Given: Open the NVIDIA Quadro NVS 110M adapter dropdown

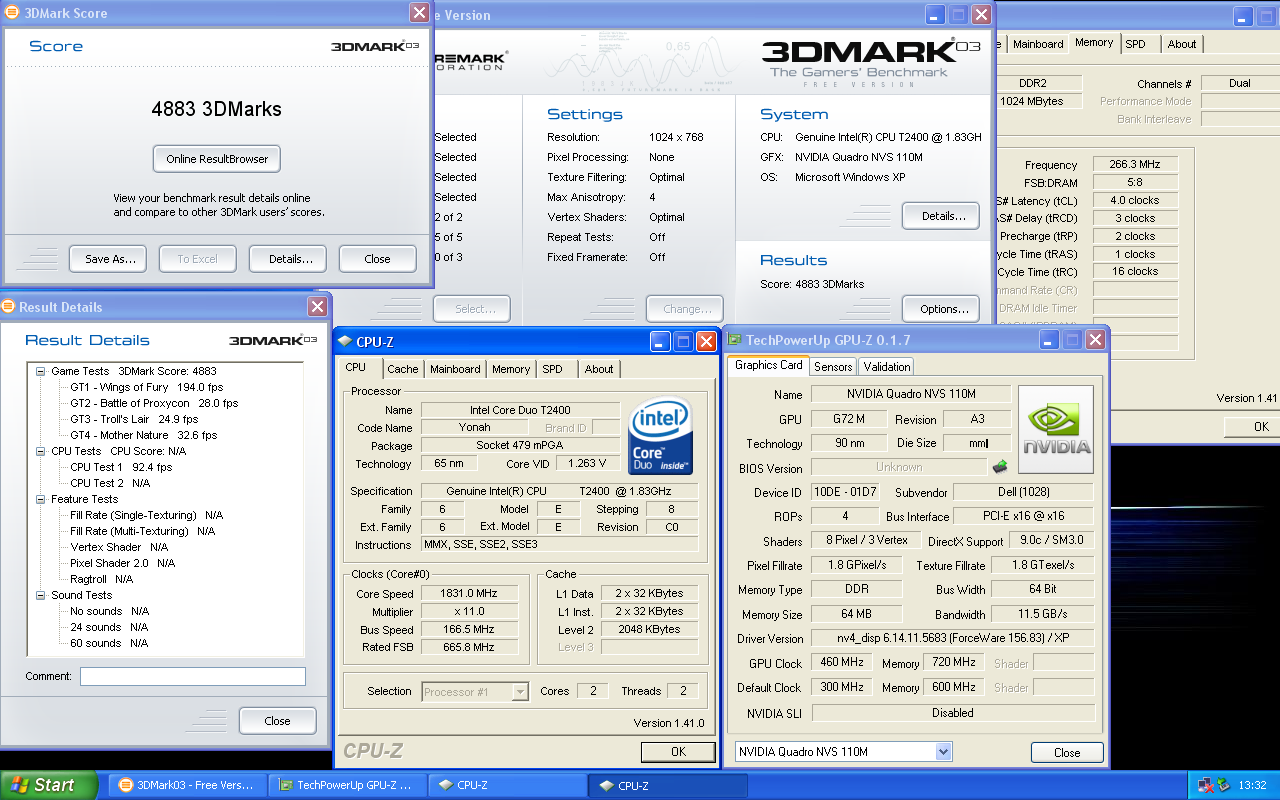Looking at the screenshot, I should tap(943, 752).
